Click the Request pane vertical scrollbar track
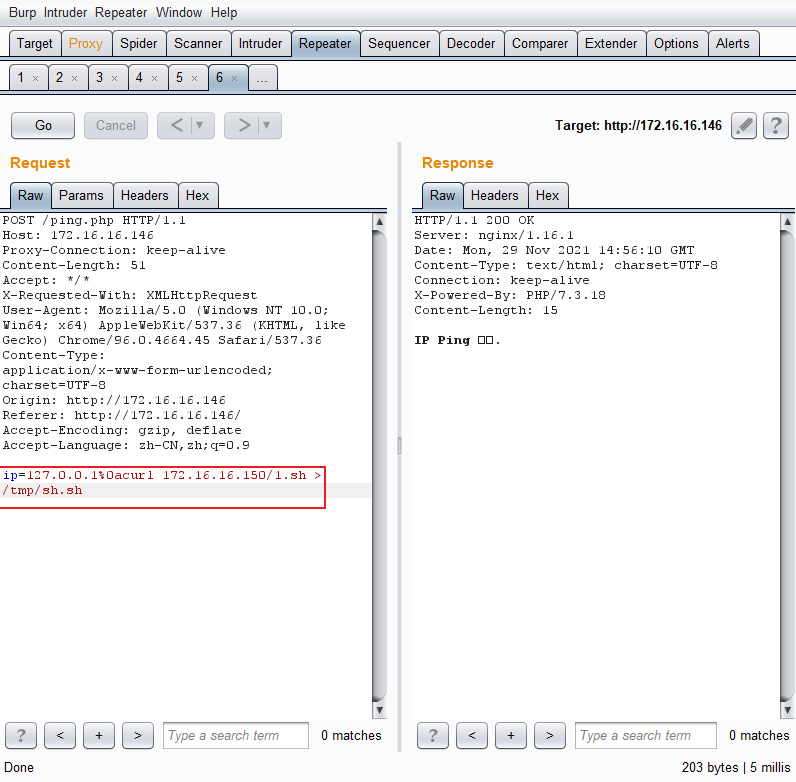 coord(379,466)
